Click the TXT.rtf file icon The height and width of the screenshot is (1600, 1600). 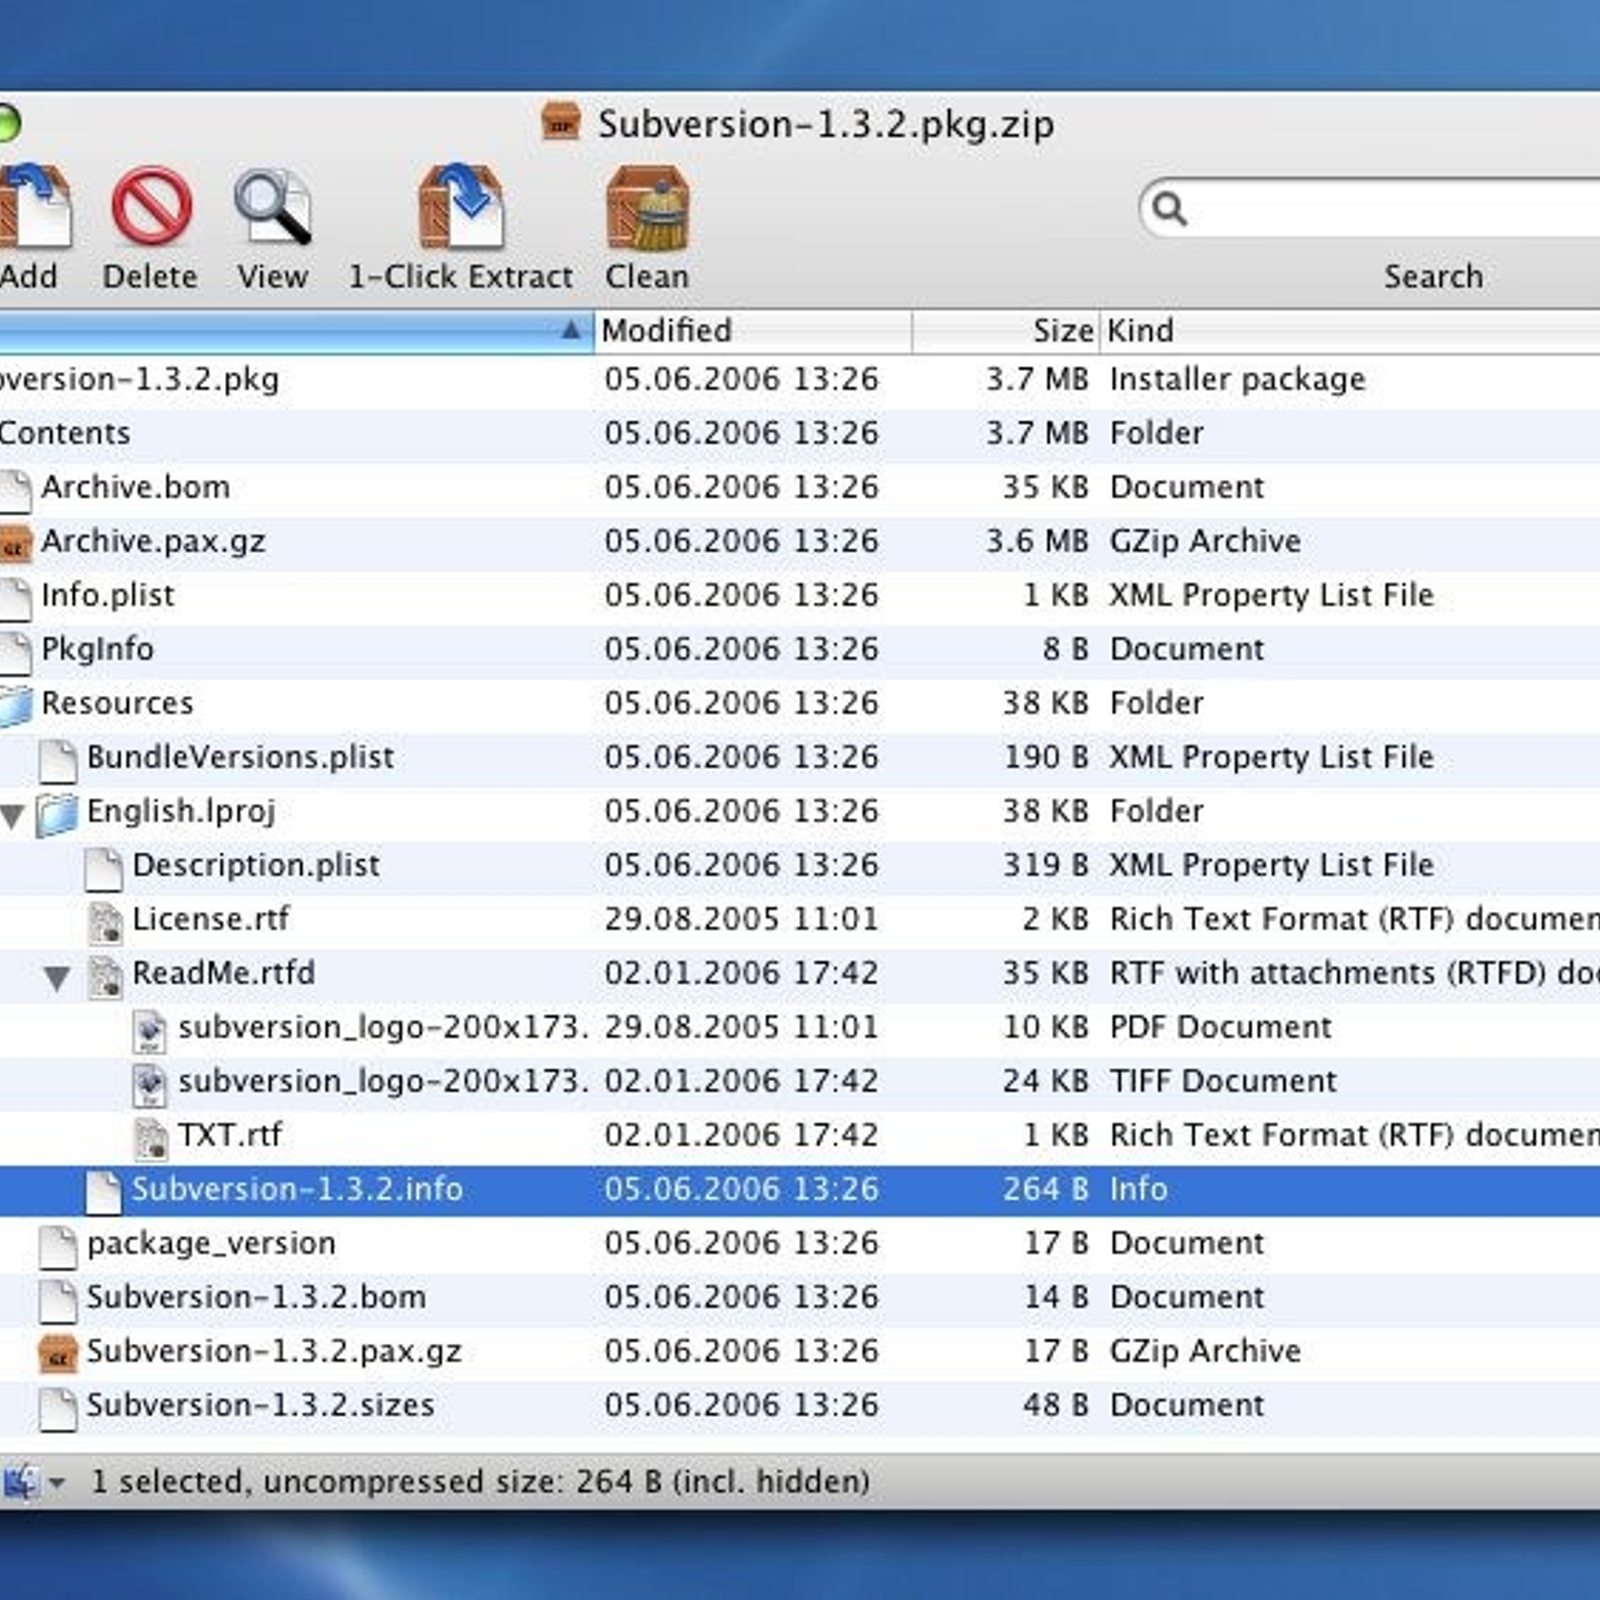pos(150,1137)
